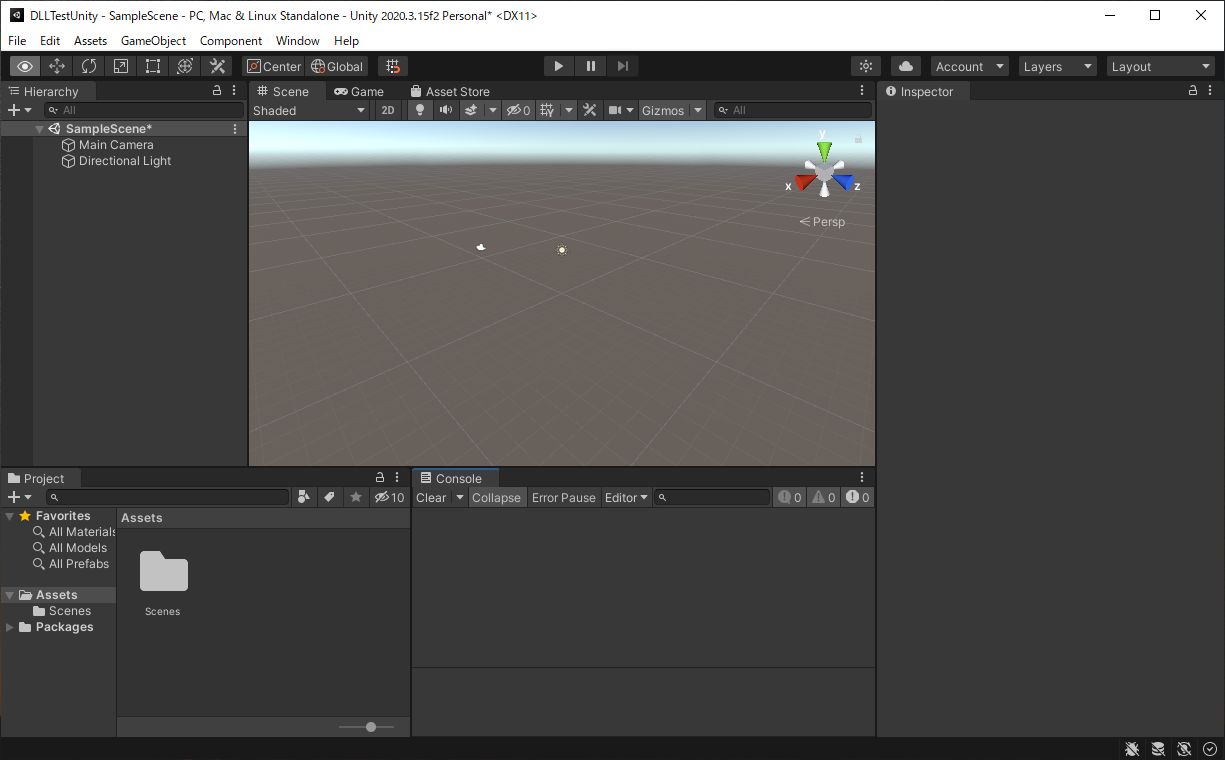The image size is (1225, 760).
Task: Open Scene component tools wrench icon
Action: (590, 110)
